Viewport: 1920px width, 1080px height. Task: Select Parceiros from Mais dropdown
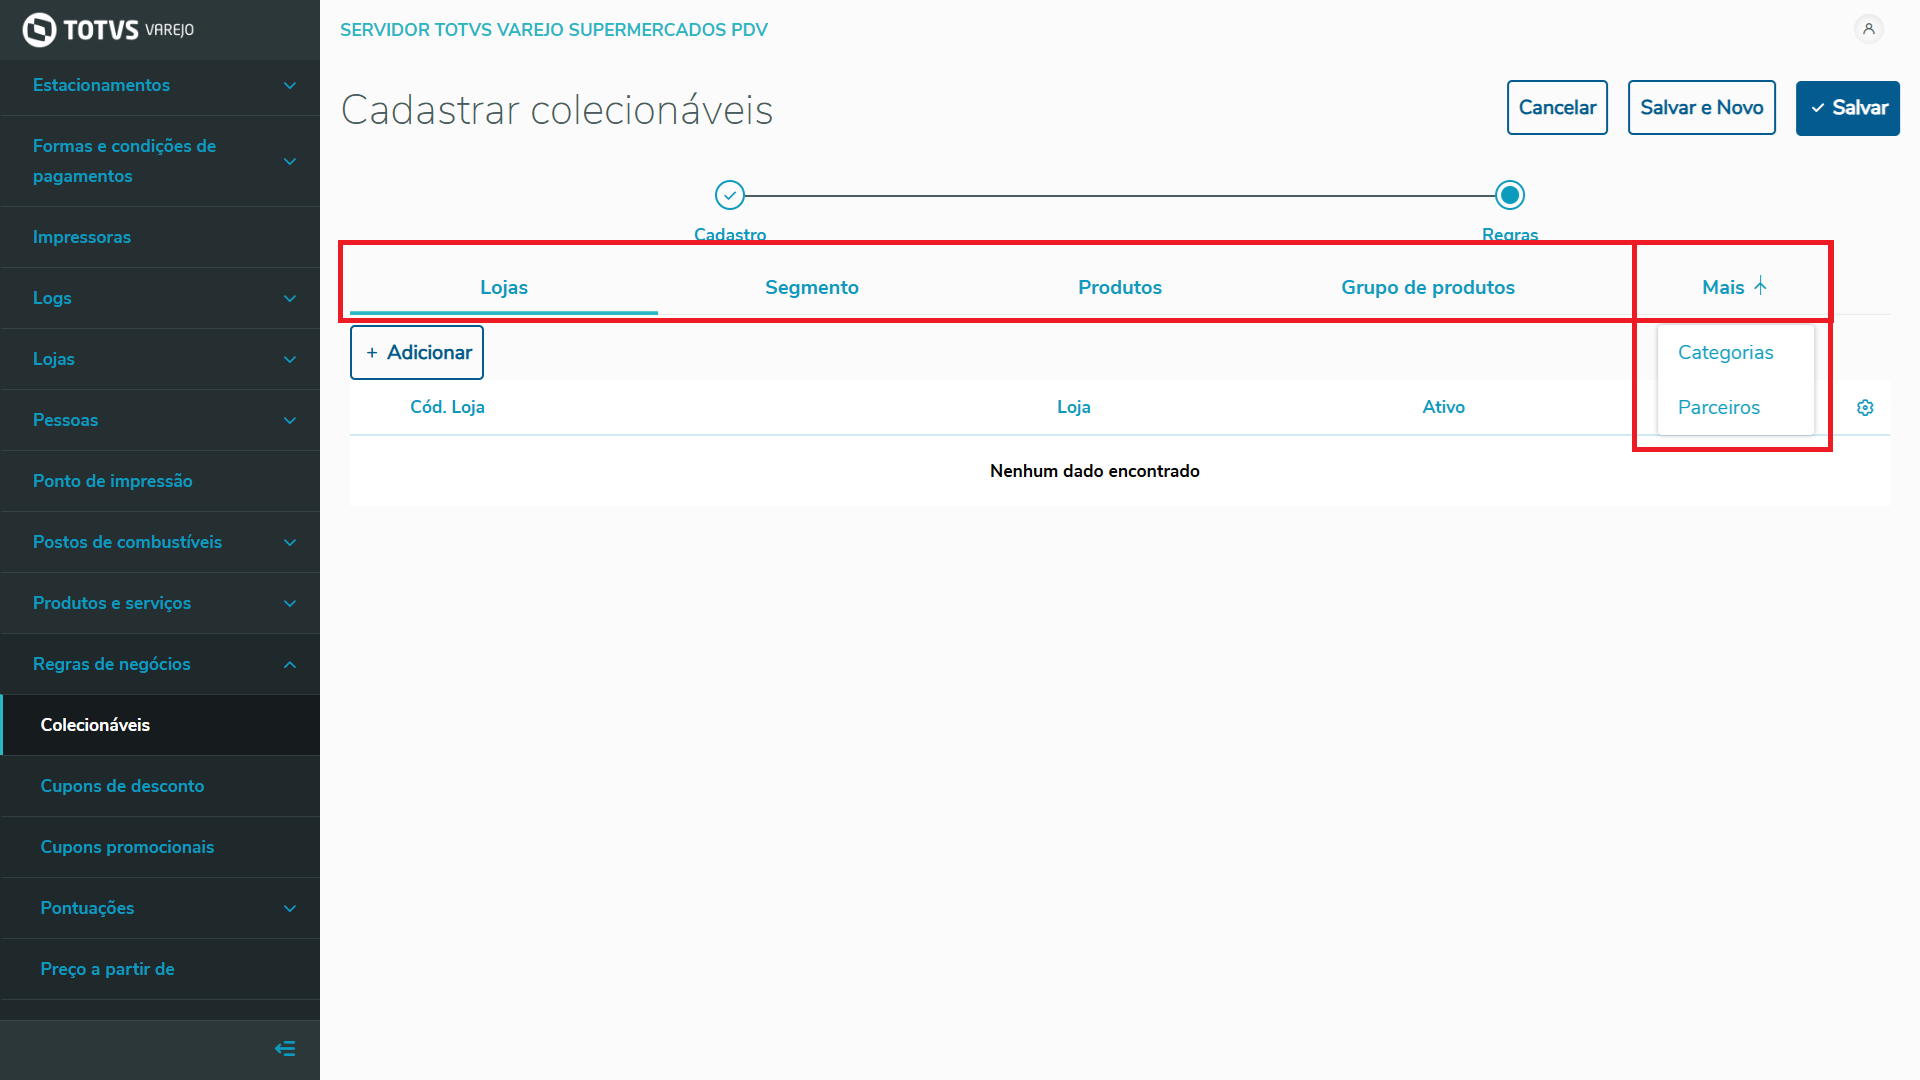point(1718,407)
